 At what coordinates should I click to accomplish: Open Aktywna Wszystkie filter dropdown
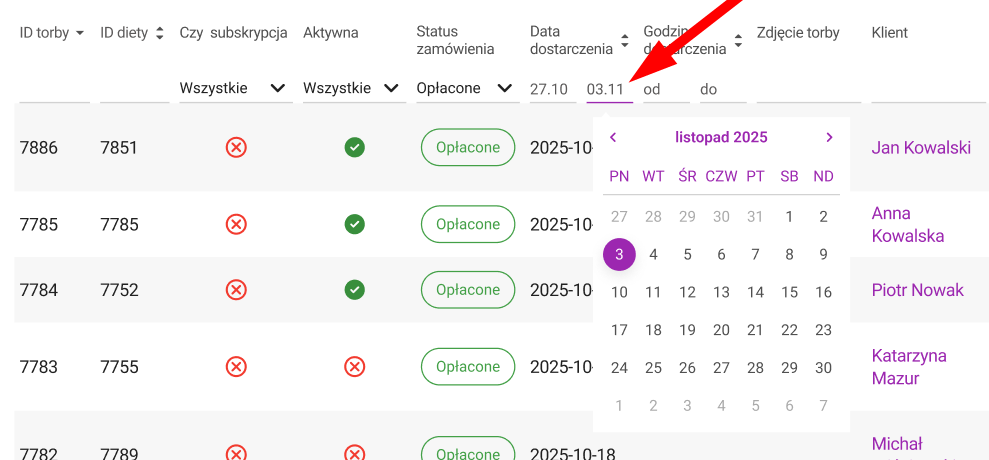coord(351,88)
